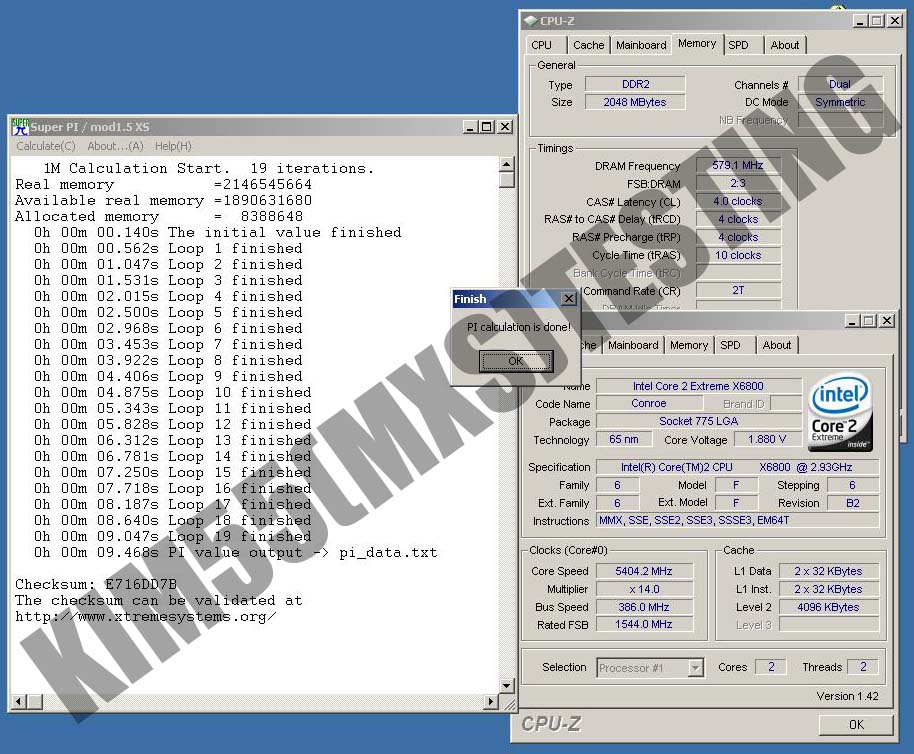
Task: Click the Checksum line E716DD7B in Super PI
Action: tap(96, 584)
